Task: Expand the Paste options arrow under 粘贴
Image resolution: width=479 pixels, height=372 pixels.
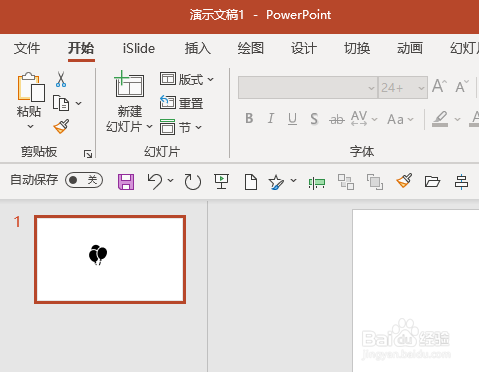Action: tap(30, 126)
